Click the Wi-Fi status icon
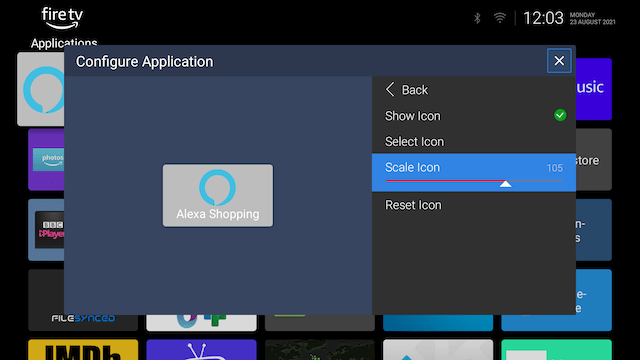This screenshot has width=640, height=360. point(500,18)
